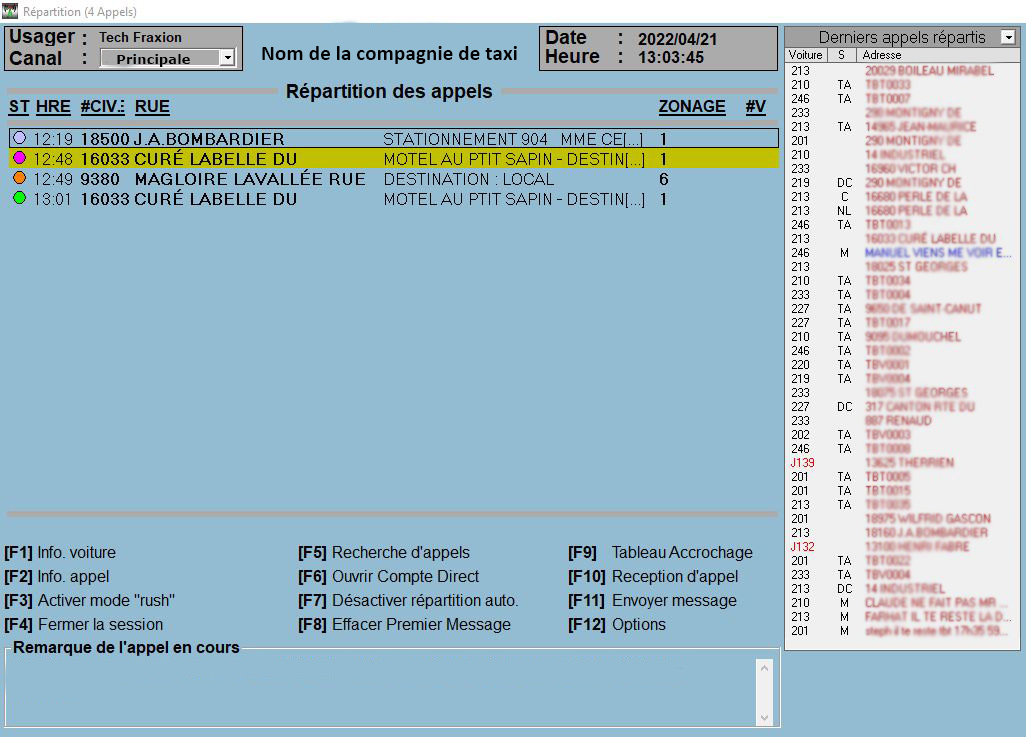Click the purple status circle at 12:19
This screenshot has height=737, width=1026.
click(20, 138)
